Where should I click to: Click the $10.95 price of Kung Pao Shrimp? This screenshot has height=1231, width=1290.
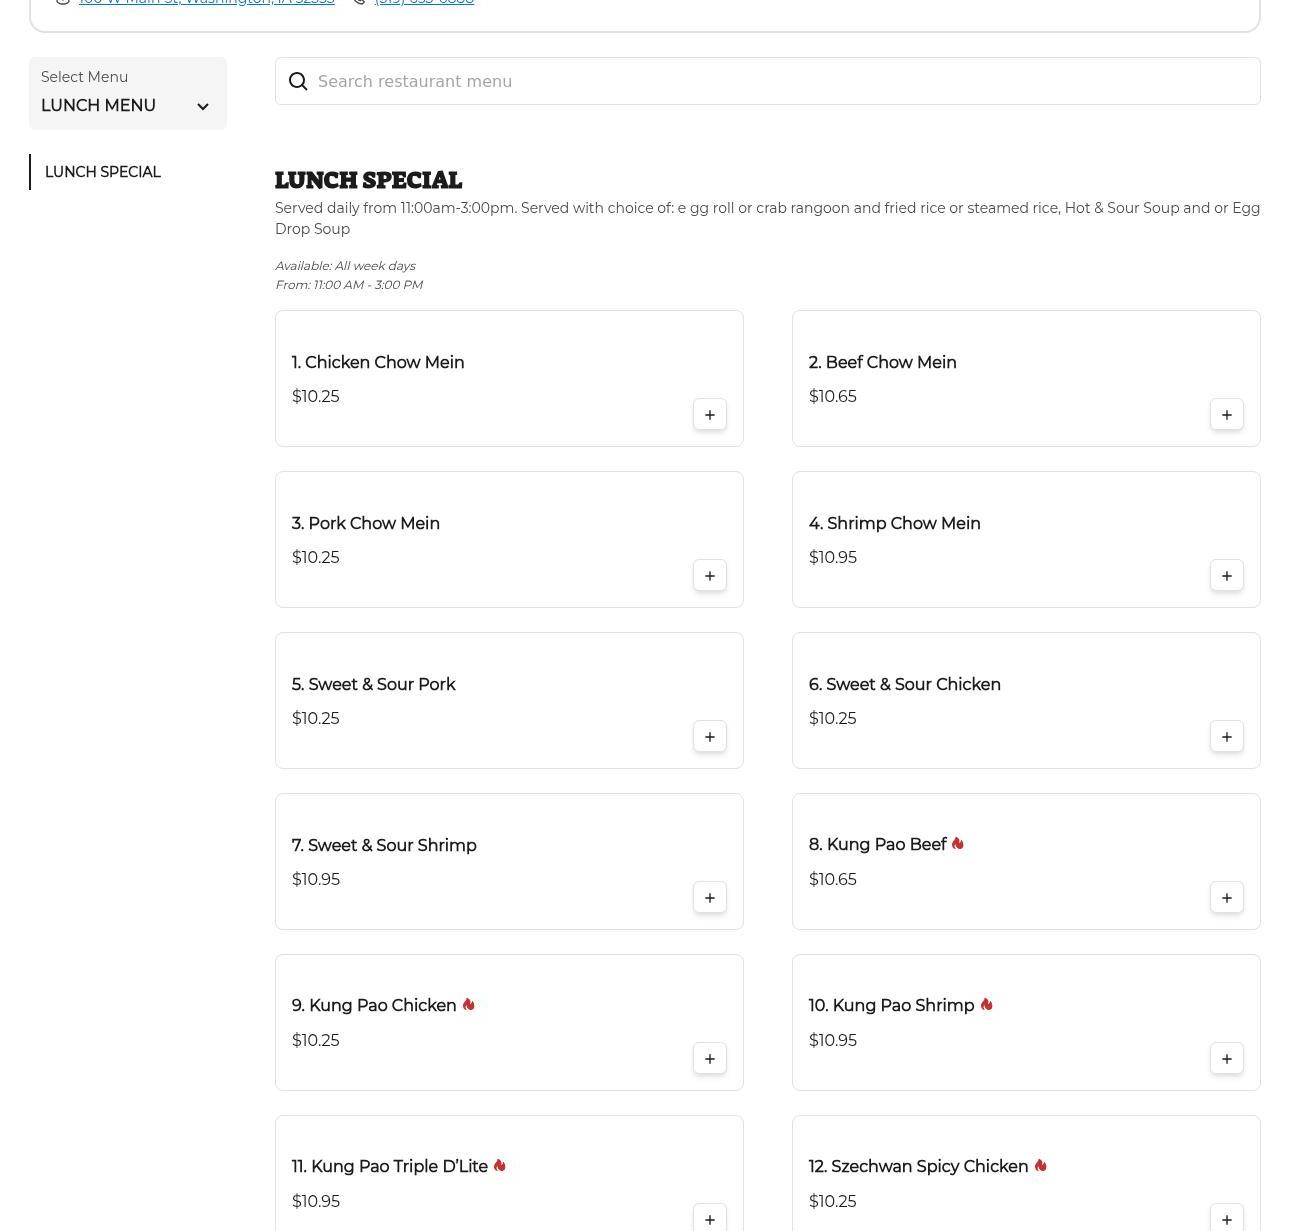point(833,1041)
